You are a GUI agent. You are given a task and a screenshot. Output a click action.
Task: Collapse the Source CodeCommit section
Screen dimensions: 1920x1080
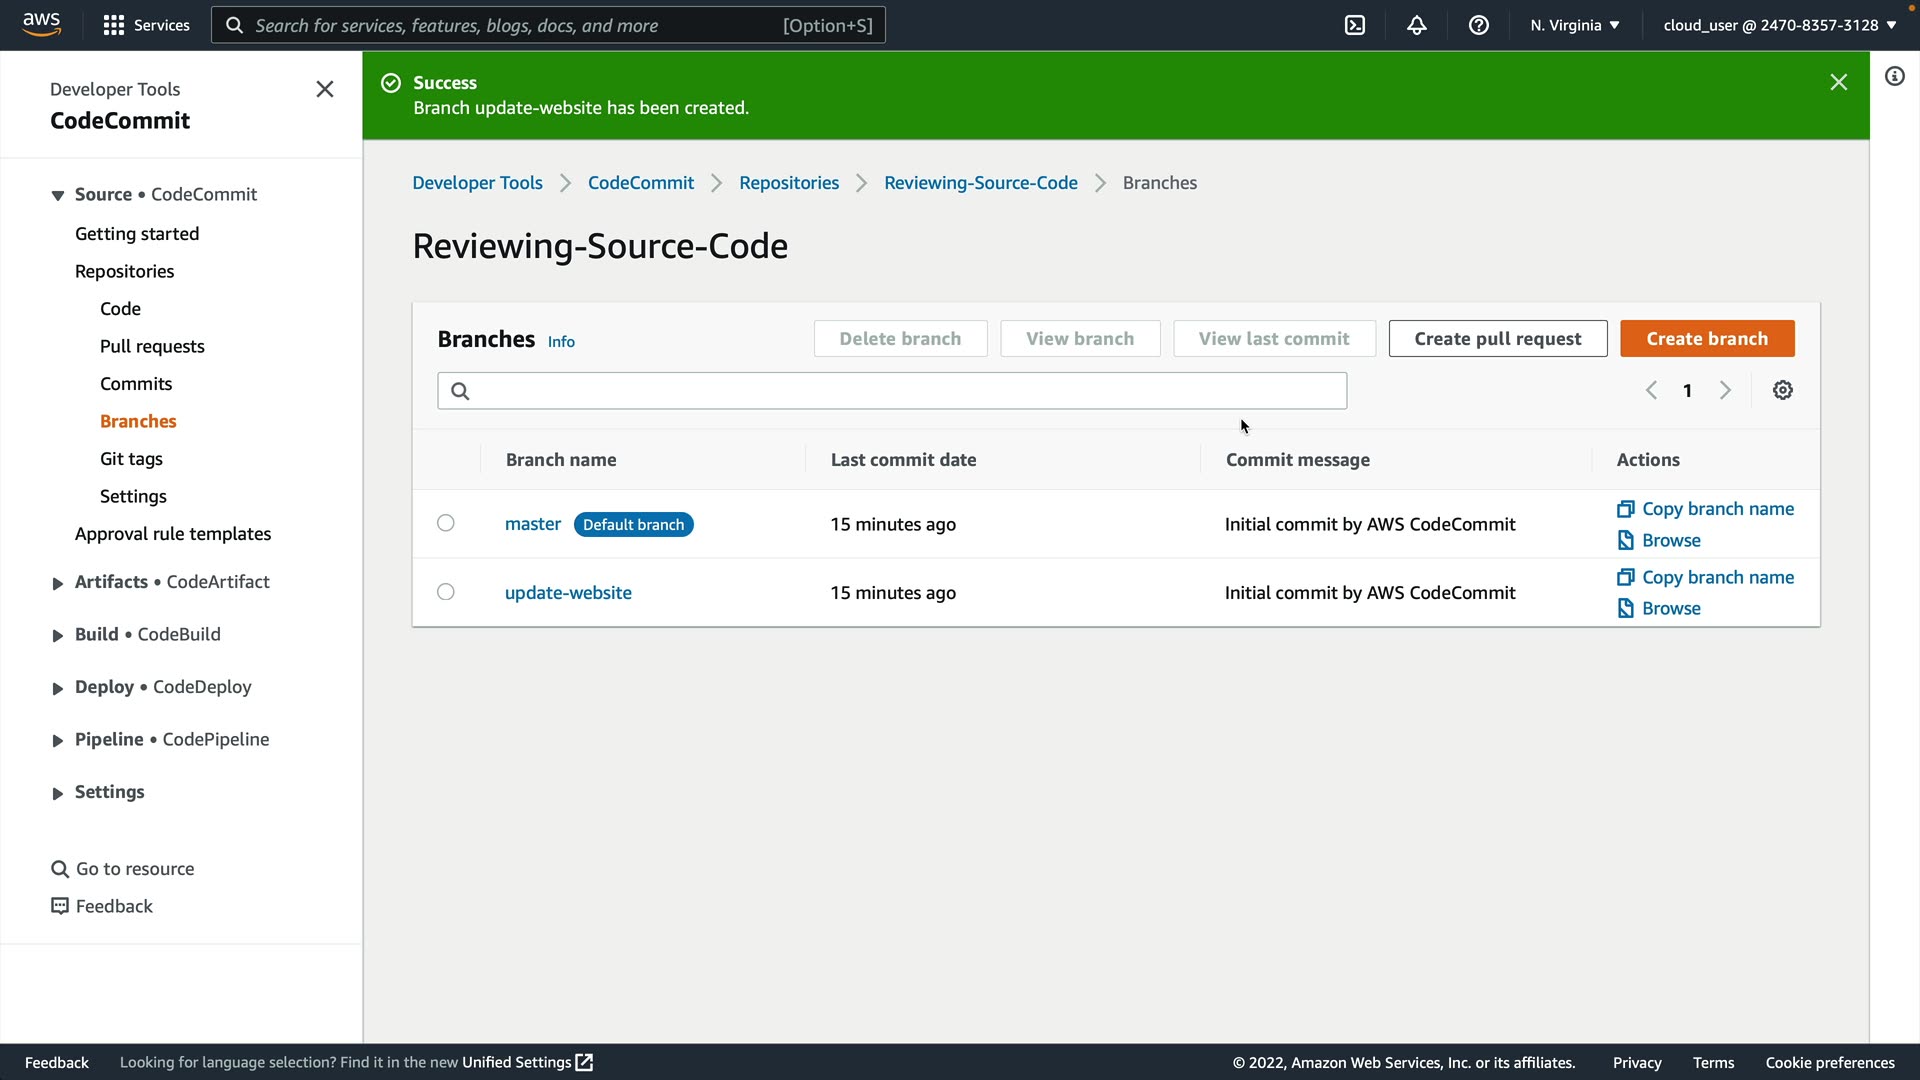click(58, 195)
